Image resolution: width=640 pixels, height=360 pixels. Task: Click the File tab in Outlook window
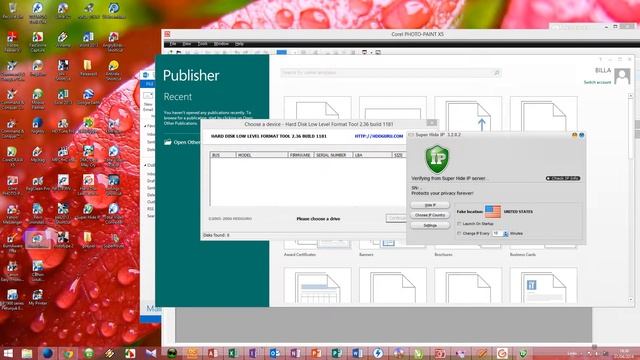(149, 84)
